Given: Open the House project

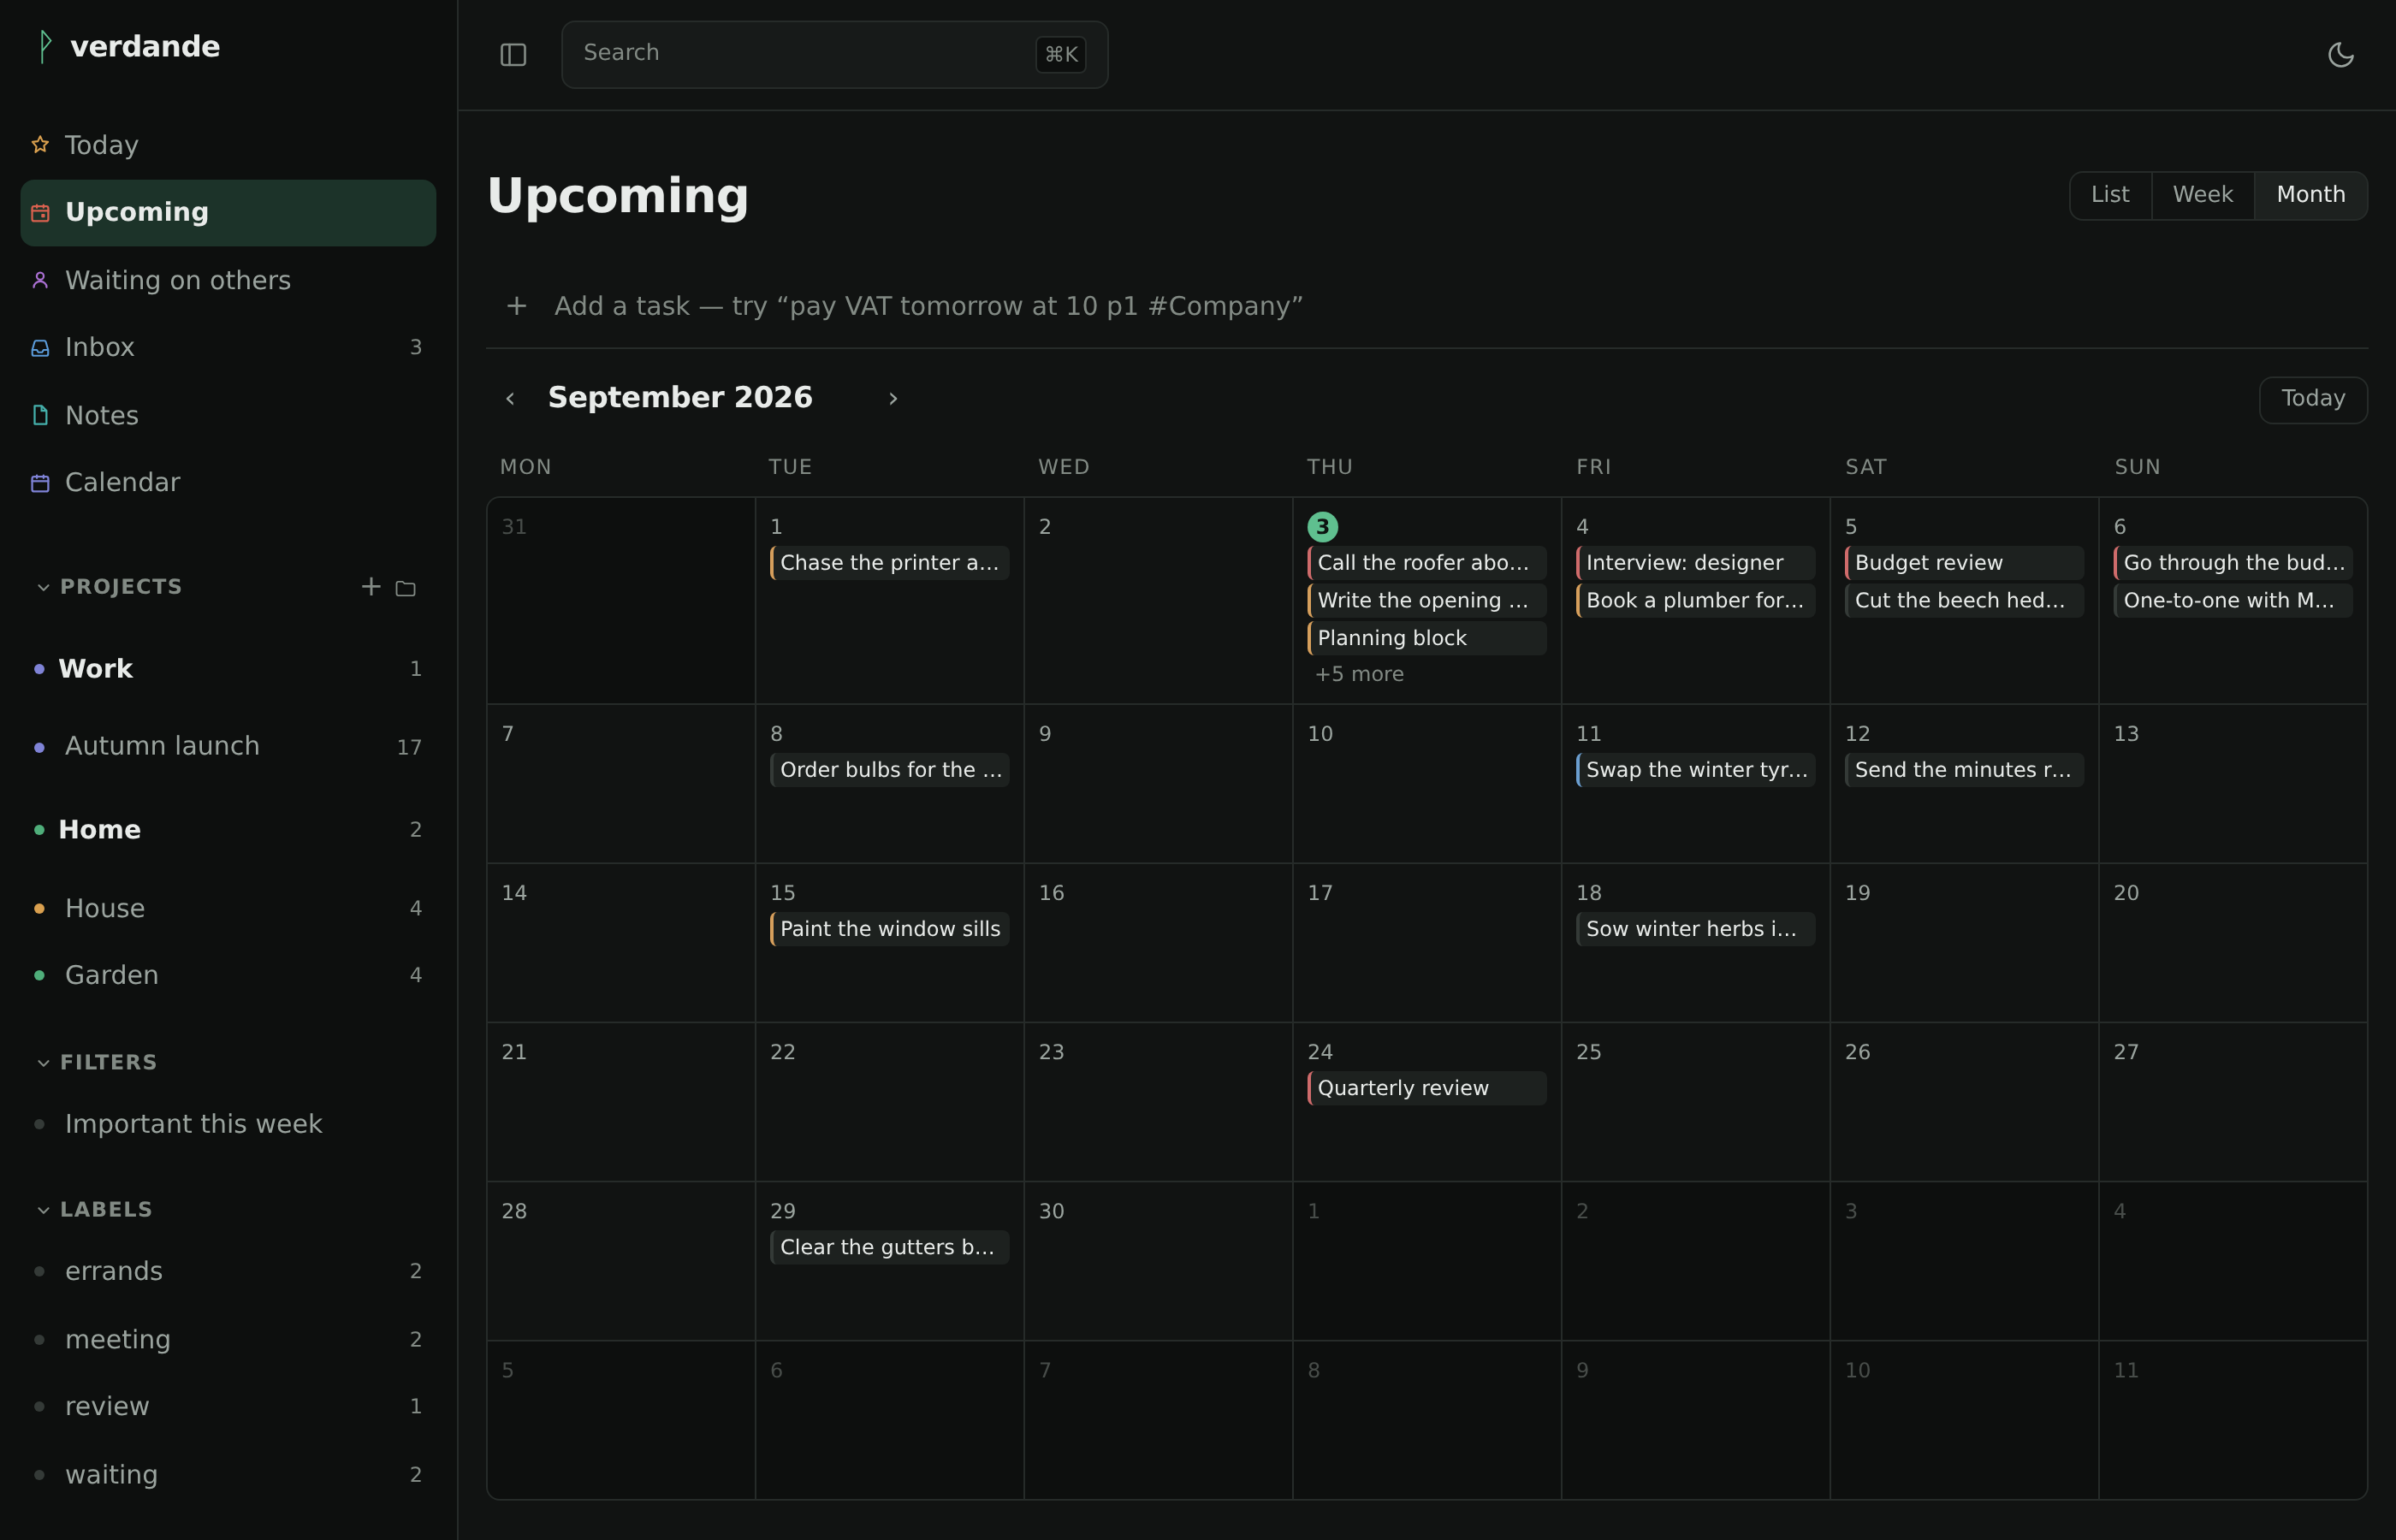Looking at the screenshot, I should [228, 908].
